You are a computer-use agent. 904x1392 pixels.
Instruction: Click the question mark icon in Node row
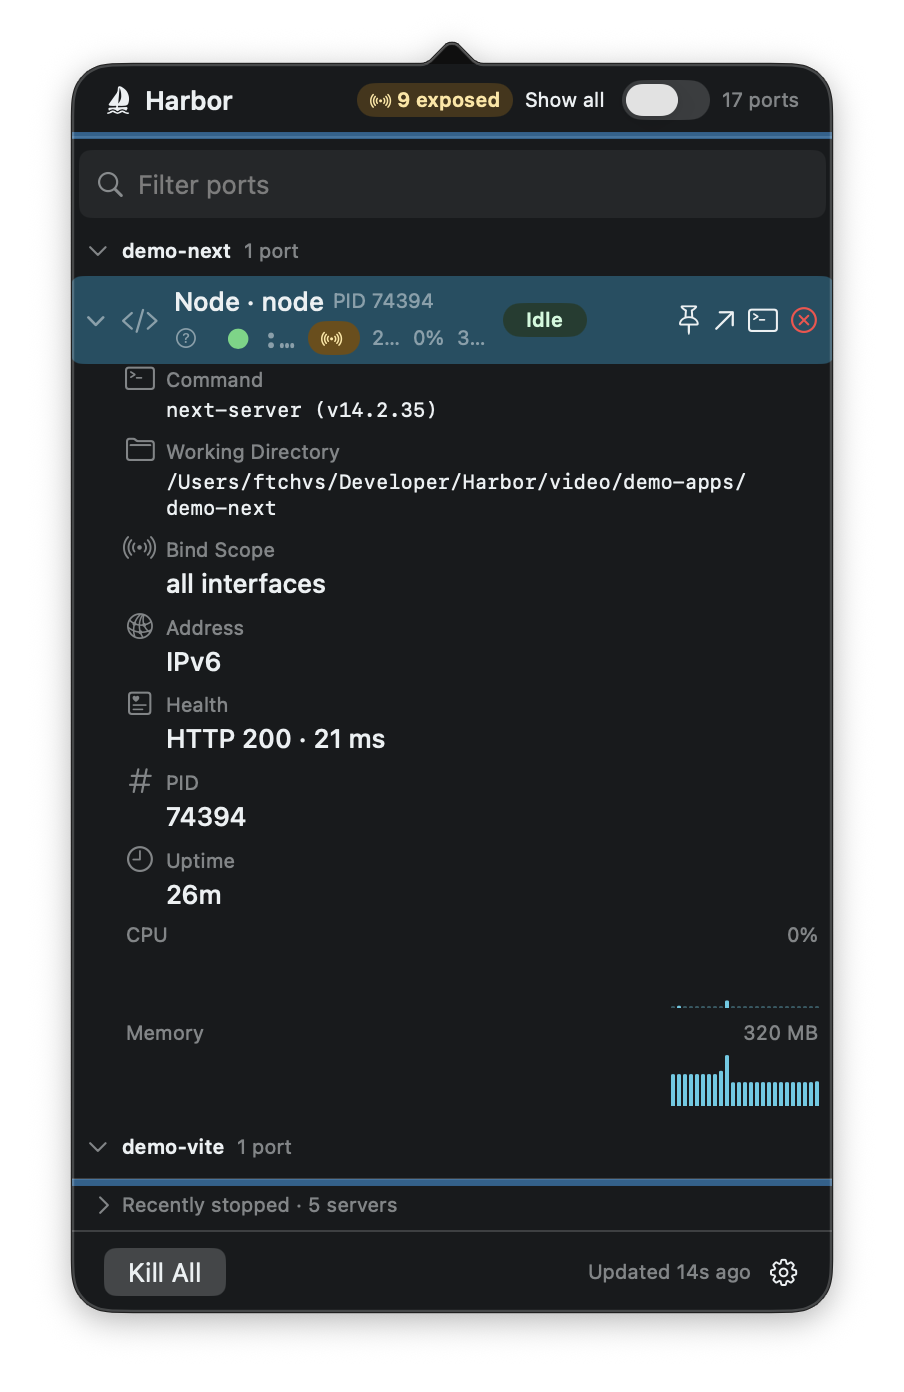tap(186, 339)
